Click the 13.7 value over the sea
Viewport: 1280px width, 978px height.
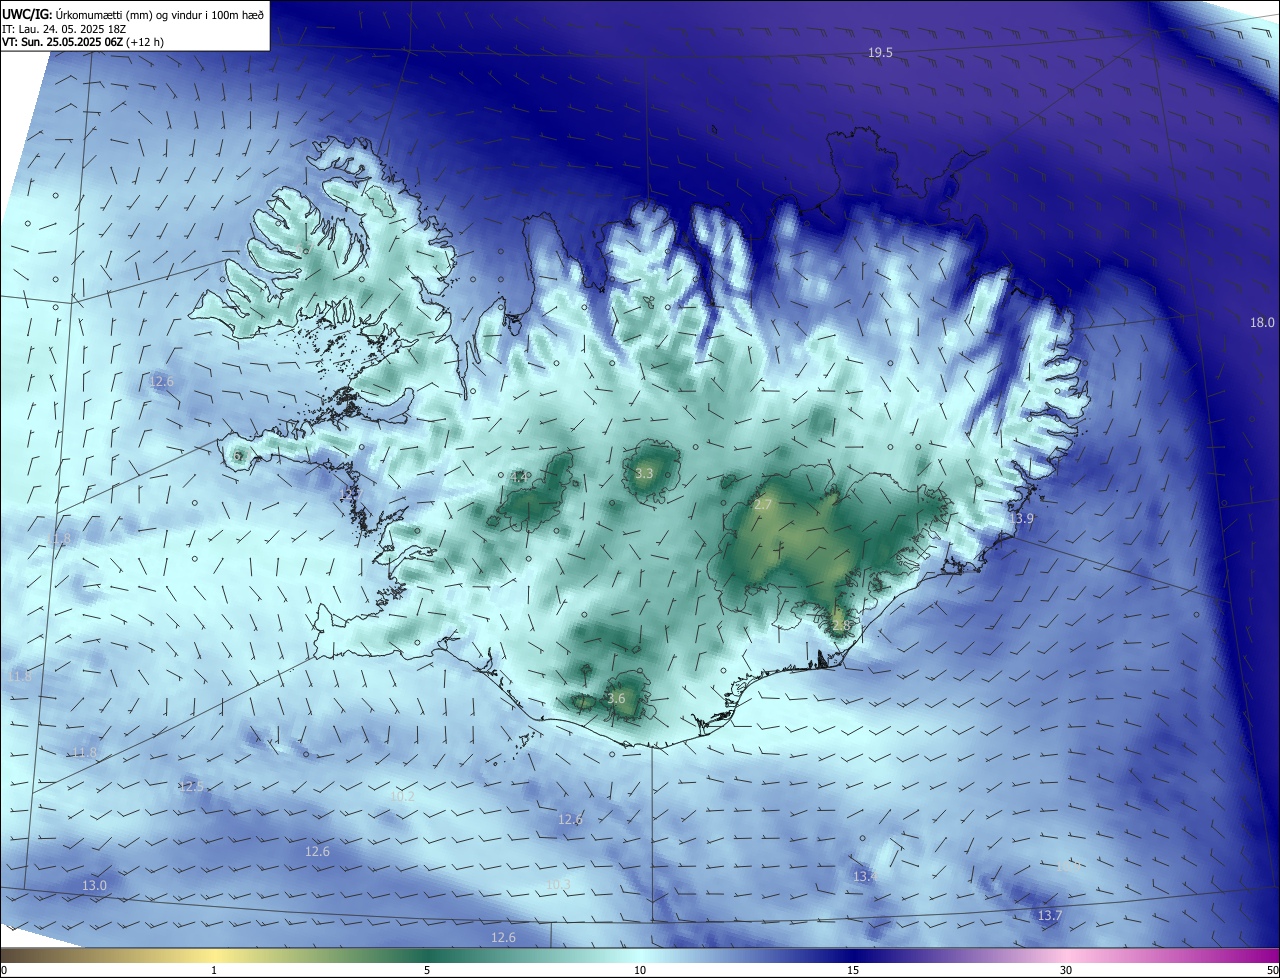1050,916
